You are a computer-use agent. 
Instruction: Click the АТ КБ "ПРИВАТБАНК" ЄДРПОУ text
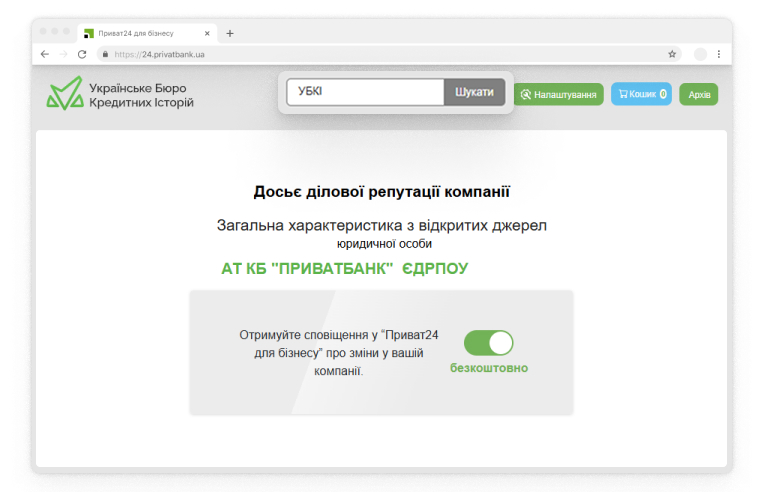[344, 268]
